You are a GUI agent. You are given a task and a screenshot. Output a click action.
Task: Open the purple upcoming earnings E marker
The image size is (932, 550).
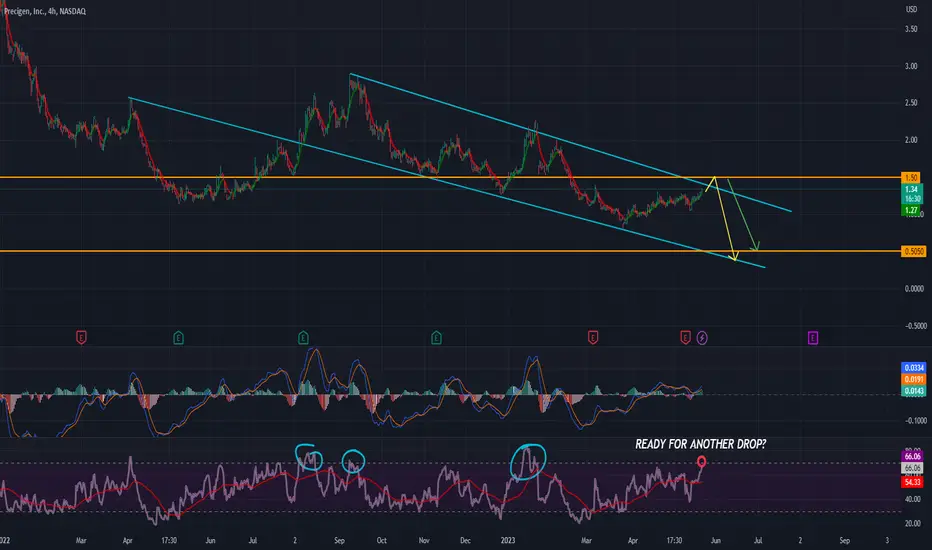click(x=813, y=338)
